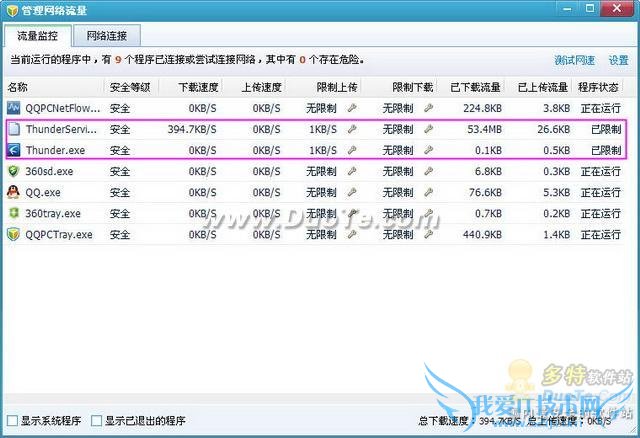Maximize the 管理网络流量 window
Screen dimensions: 640x438
[590, 8]
